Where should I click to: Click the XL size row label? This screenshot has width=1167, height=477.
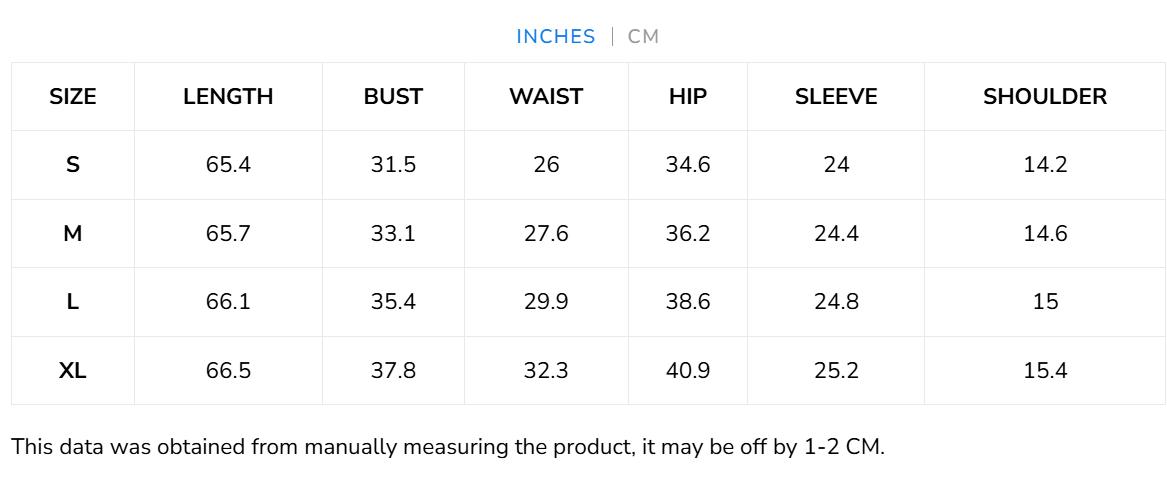[73, 371]
